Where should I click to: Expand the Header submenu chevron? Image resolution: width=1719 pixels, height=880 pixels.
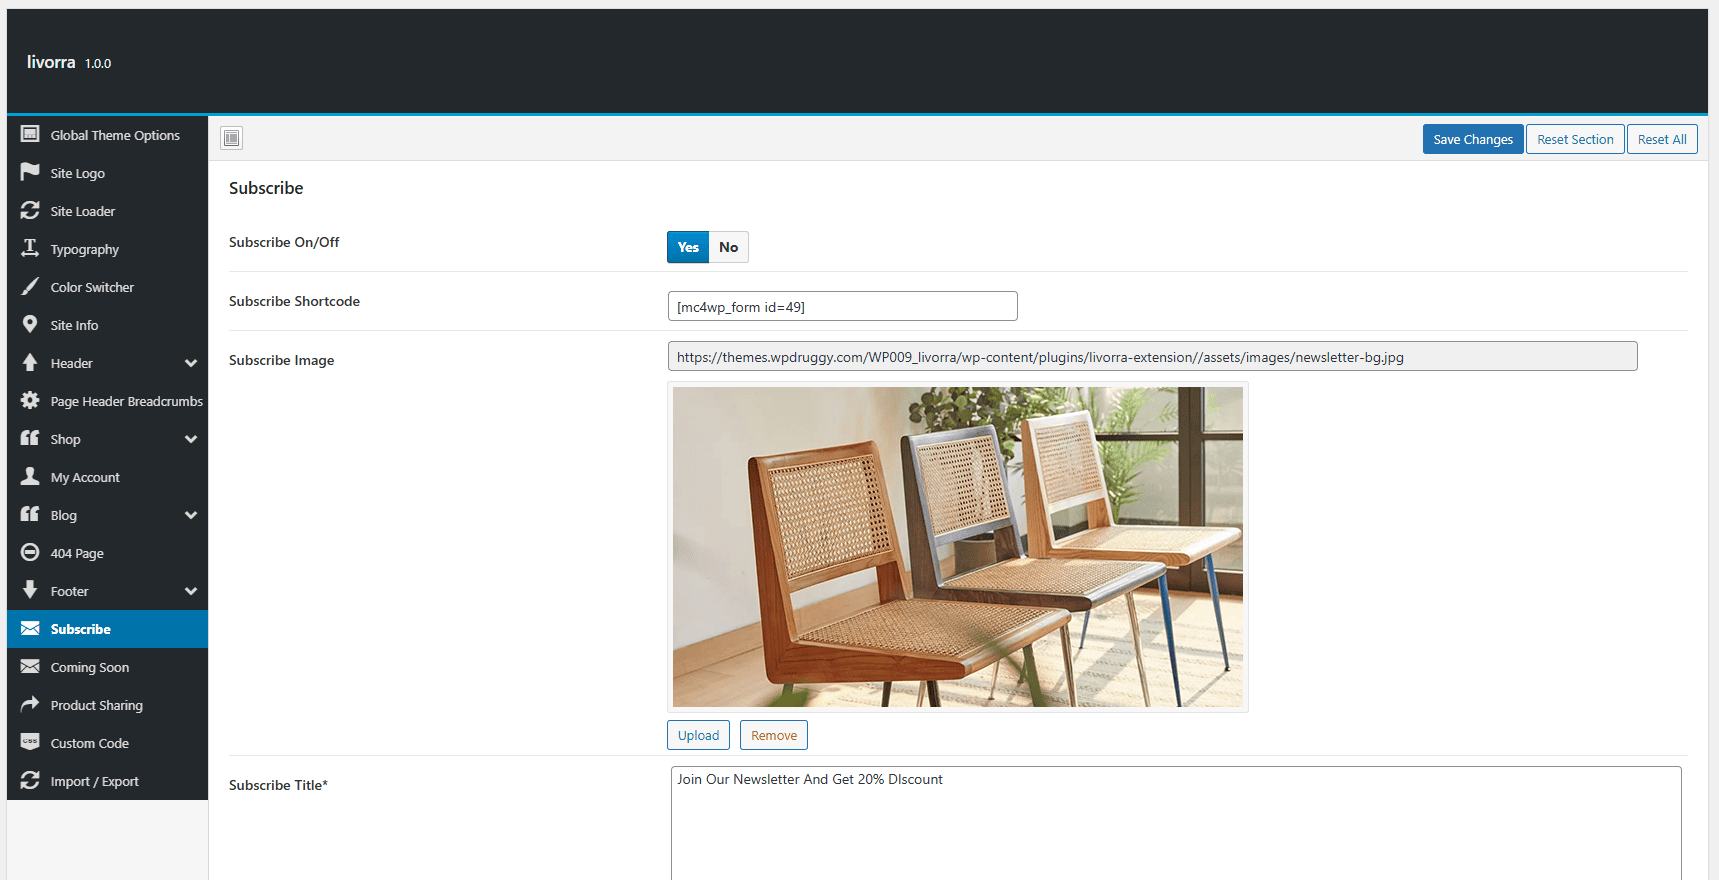pos(191,363)
